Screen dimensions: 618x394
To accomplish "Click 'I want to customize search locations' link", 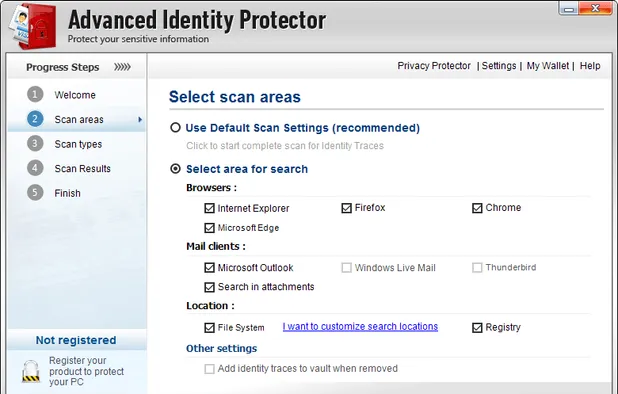I will [x=360, y=327].
